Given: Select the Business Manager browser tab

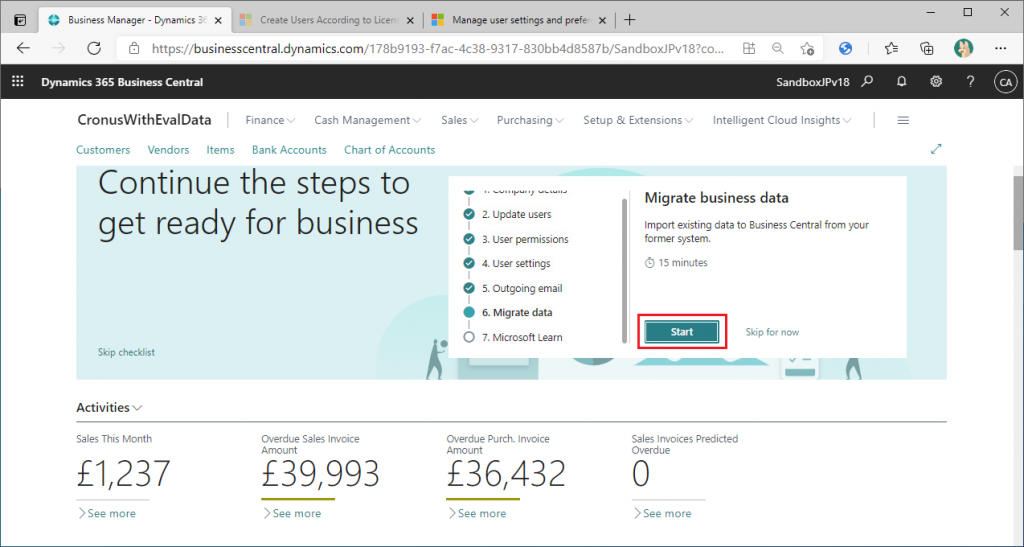Looking at the screenshot, I should click(135, 20).
